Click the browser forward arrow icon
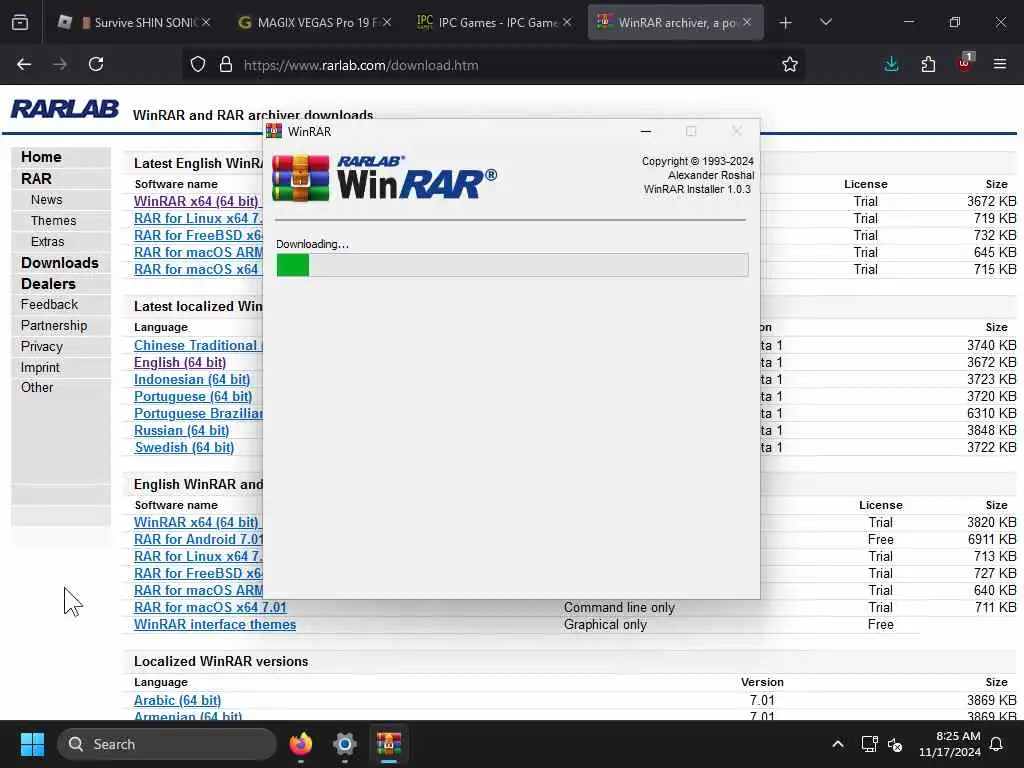1024x768 pixels. (60, 64)
